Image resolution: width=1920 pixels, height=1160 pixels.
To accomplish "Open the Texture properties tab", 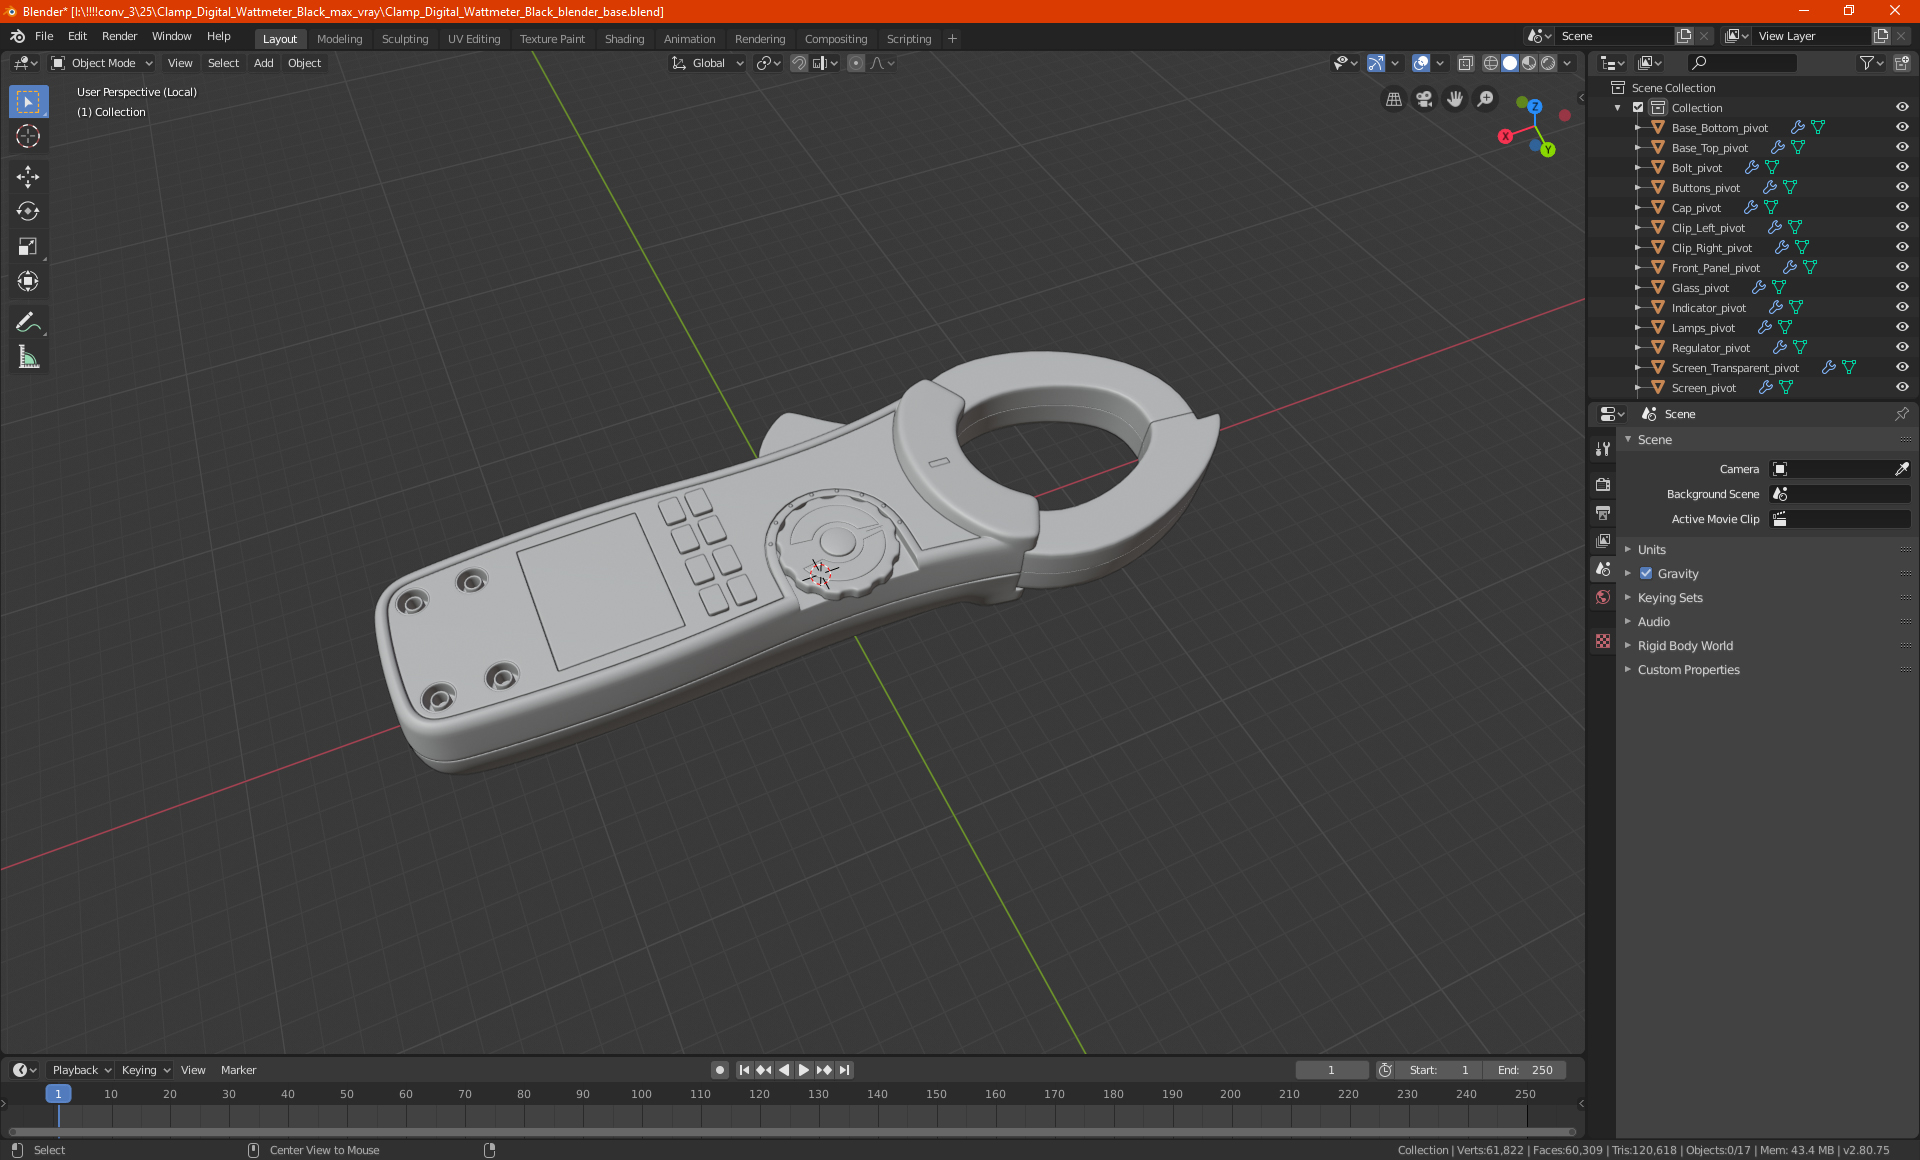I will pos(1603,641).
